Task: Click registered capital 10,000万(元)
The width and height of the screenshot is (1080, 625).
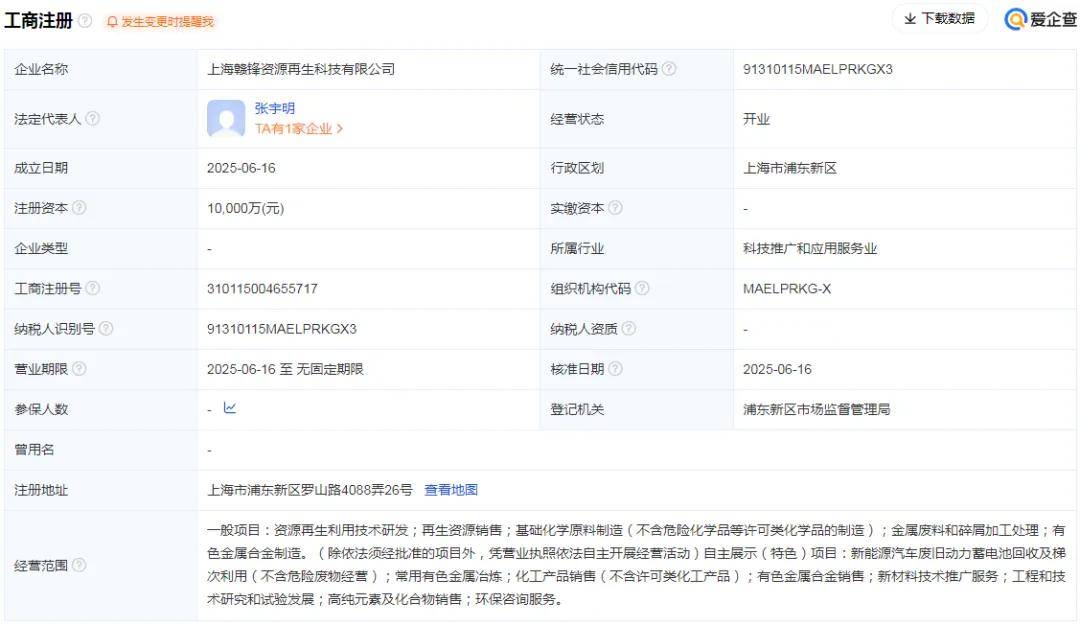Action: pyautogui.click(x=245, y=208)
